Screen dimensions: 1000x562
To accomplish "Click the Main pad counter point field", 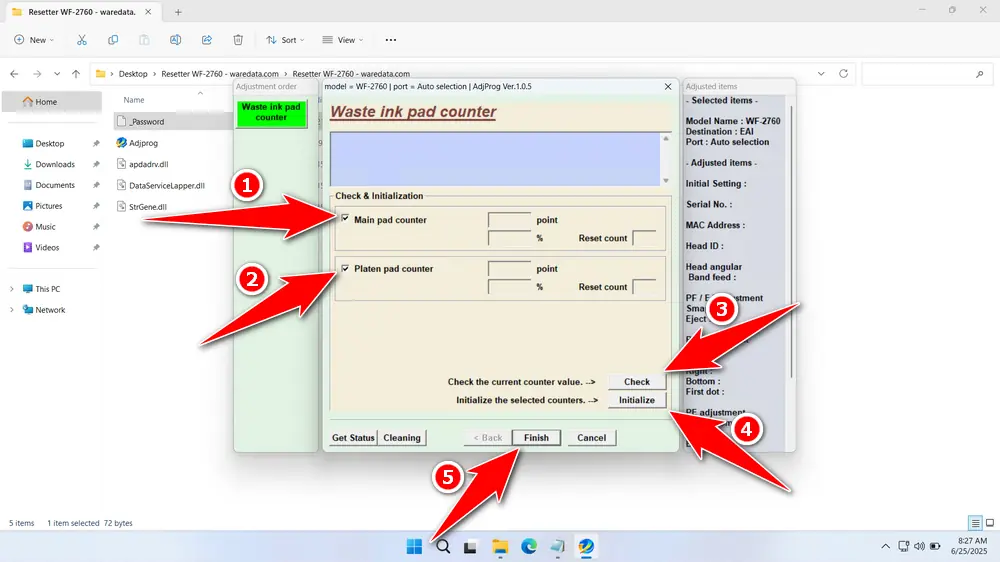I will pyautogui.click(x=509, y=219).
